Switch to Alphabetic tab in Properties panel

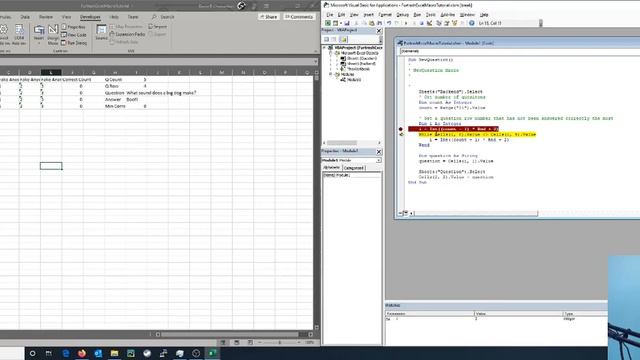(x=331, y=168)
